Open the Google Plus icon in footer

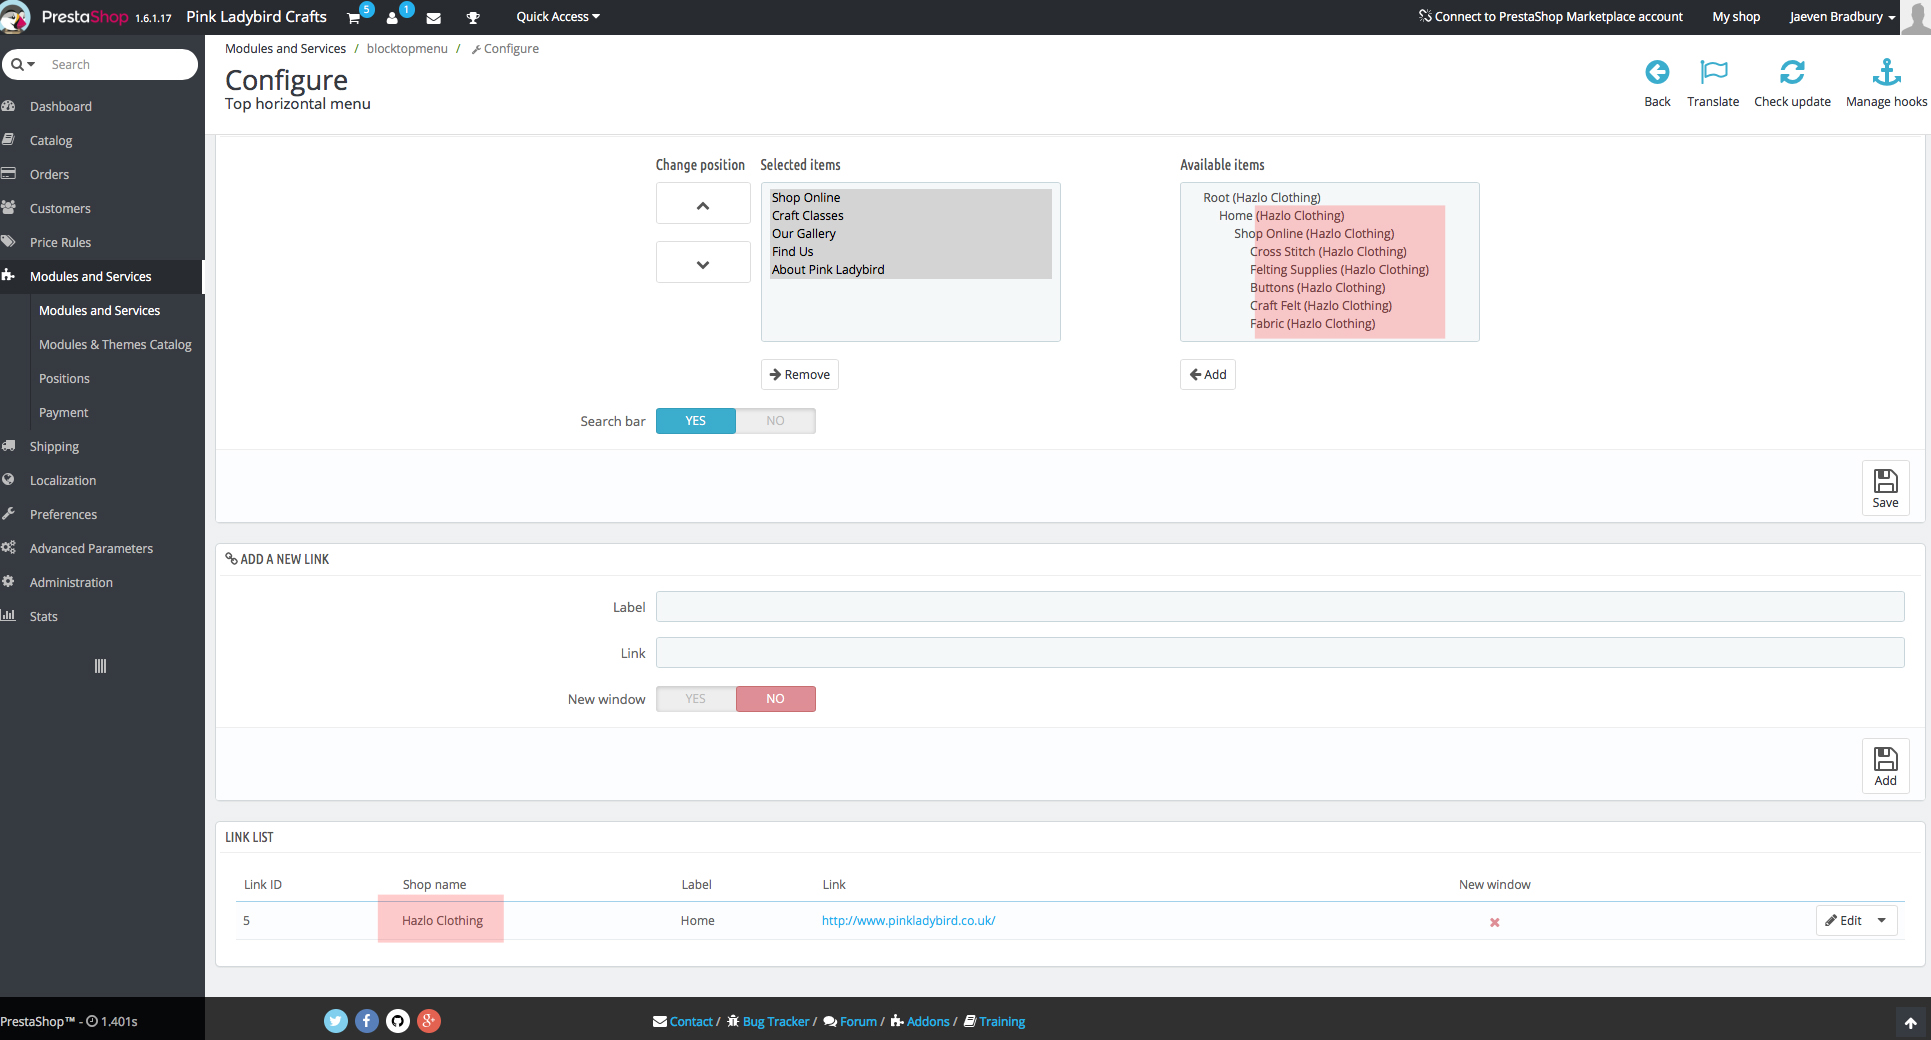[429, 1021]
